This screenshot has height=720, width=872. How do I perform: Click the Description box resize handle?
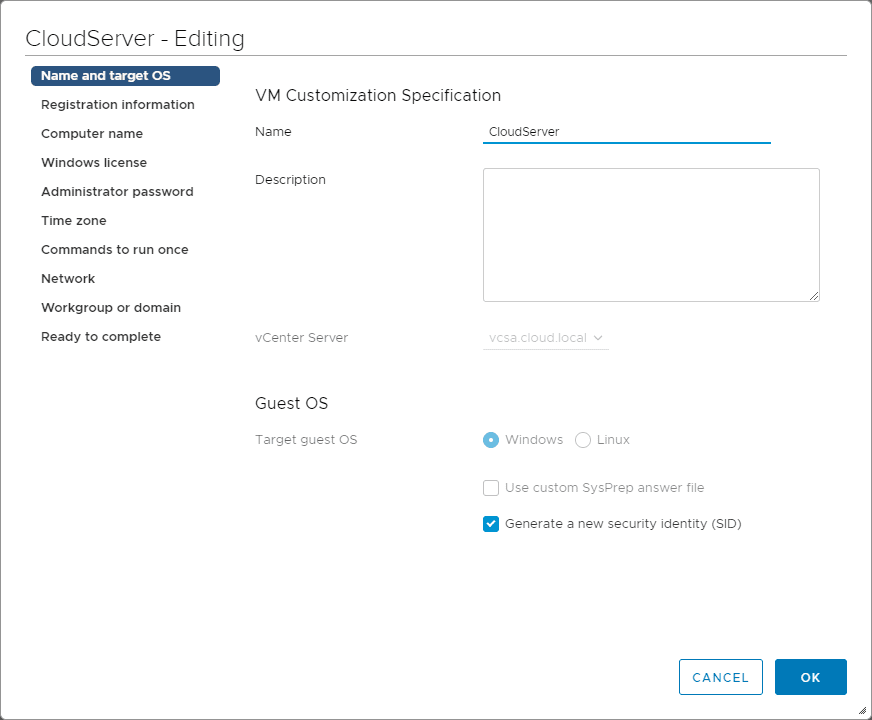[x=814, y=296]
